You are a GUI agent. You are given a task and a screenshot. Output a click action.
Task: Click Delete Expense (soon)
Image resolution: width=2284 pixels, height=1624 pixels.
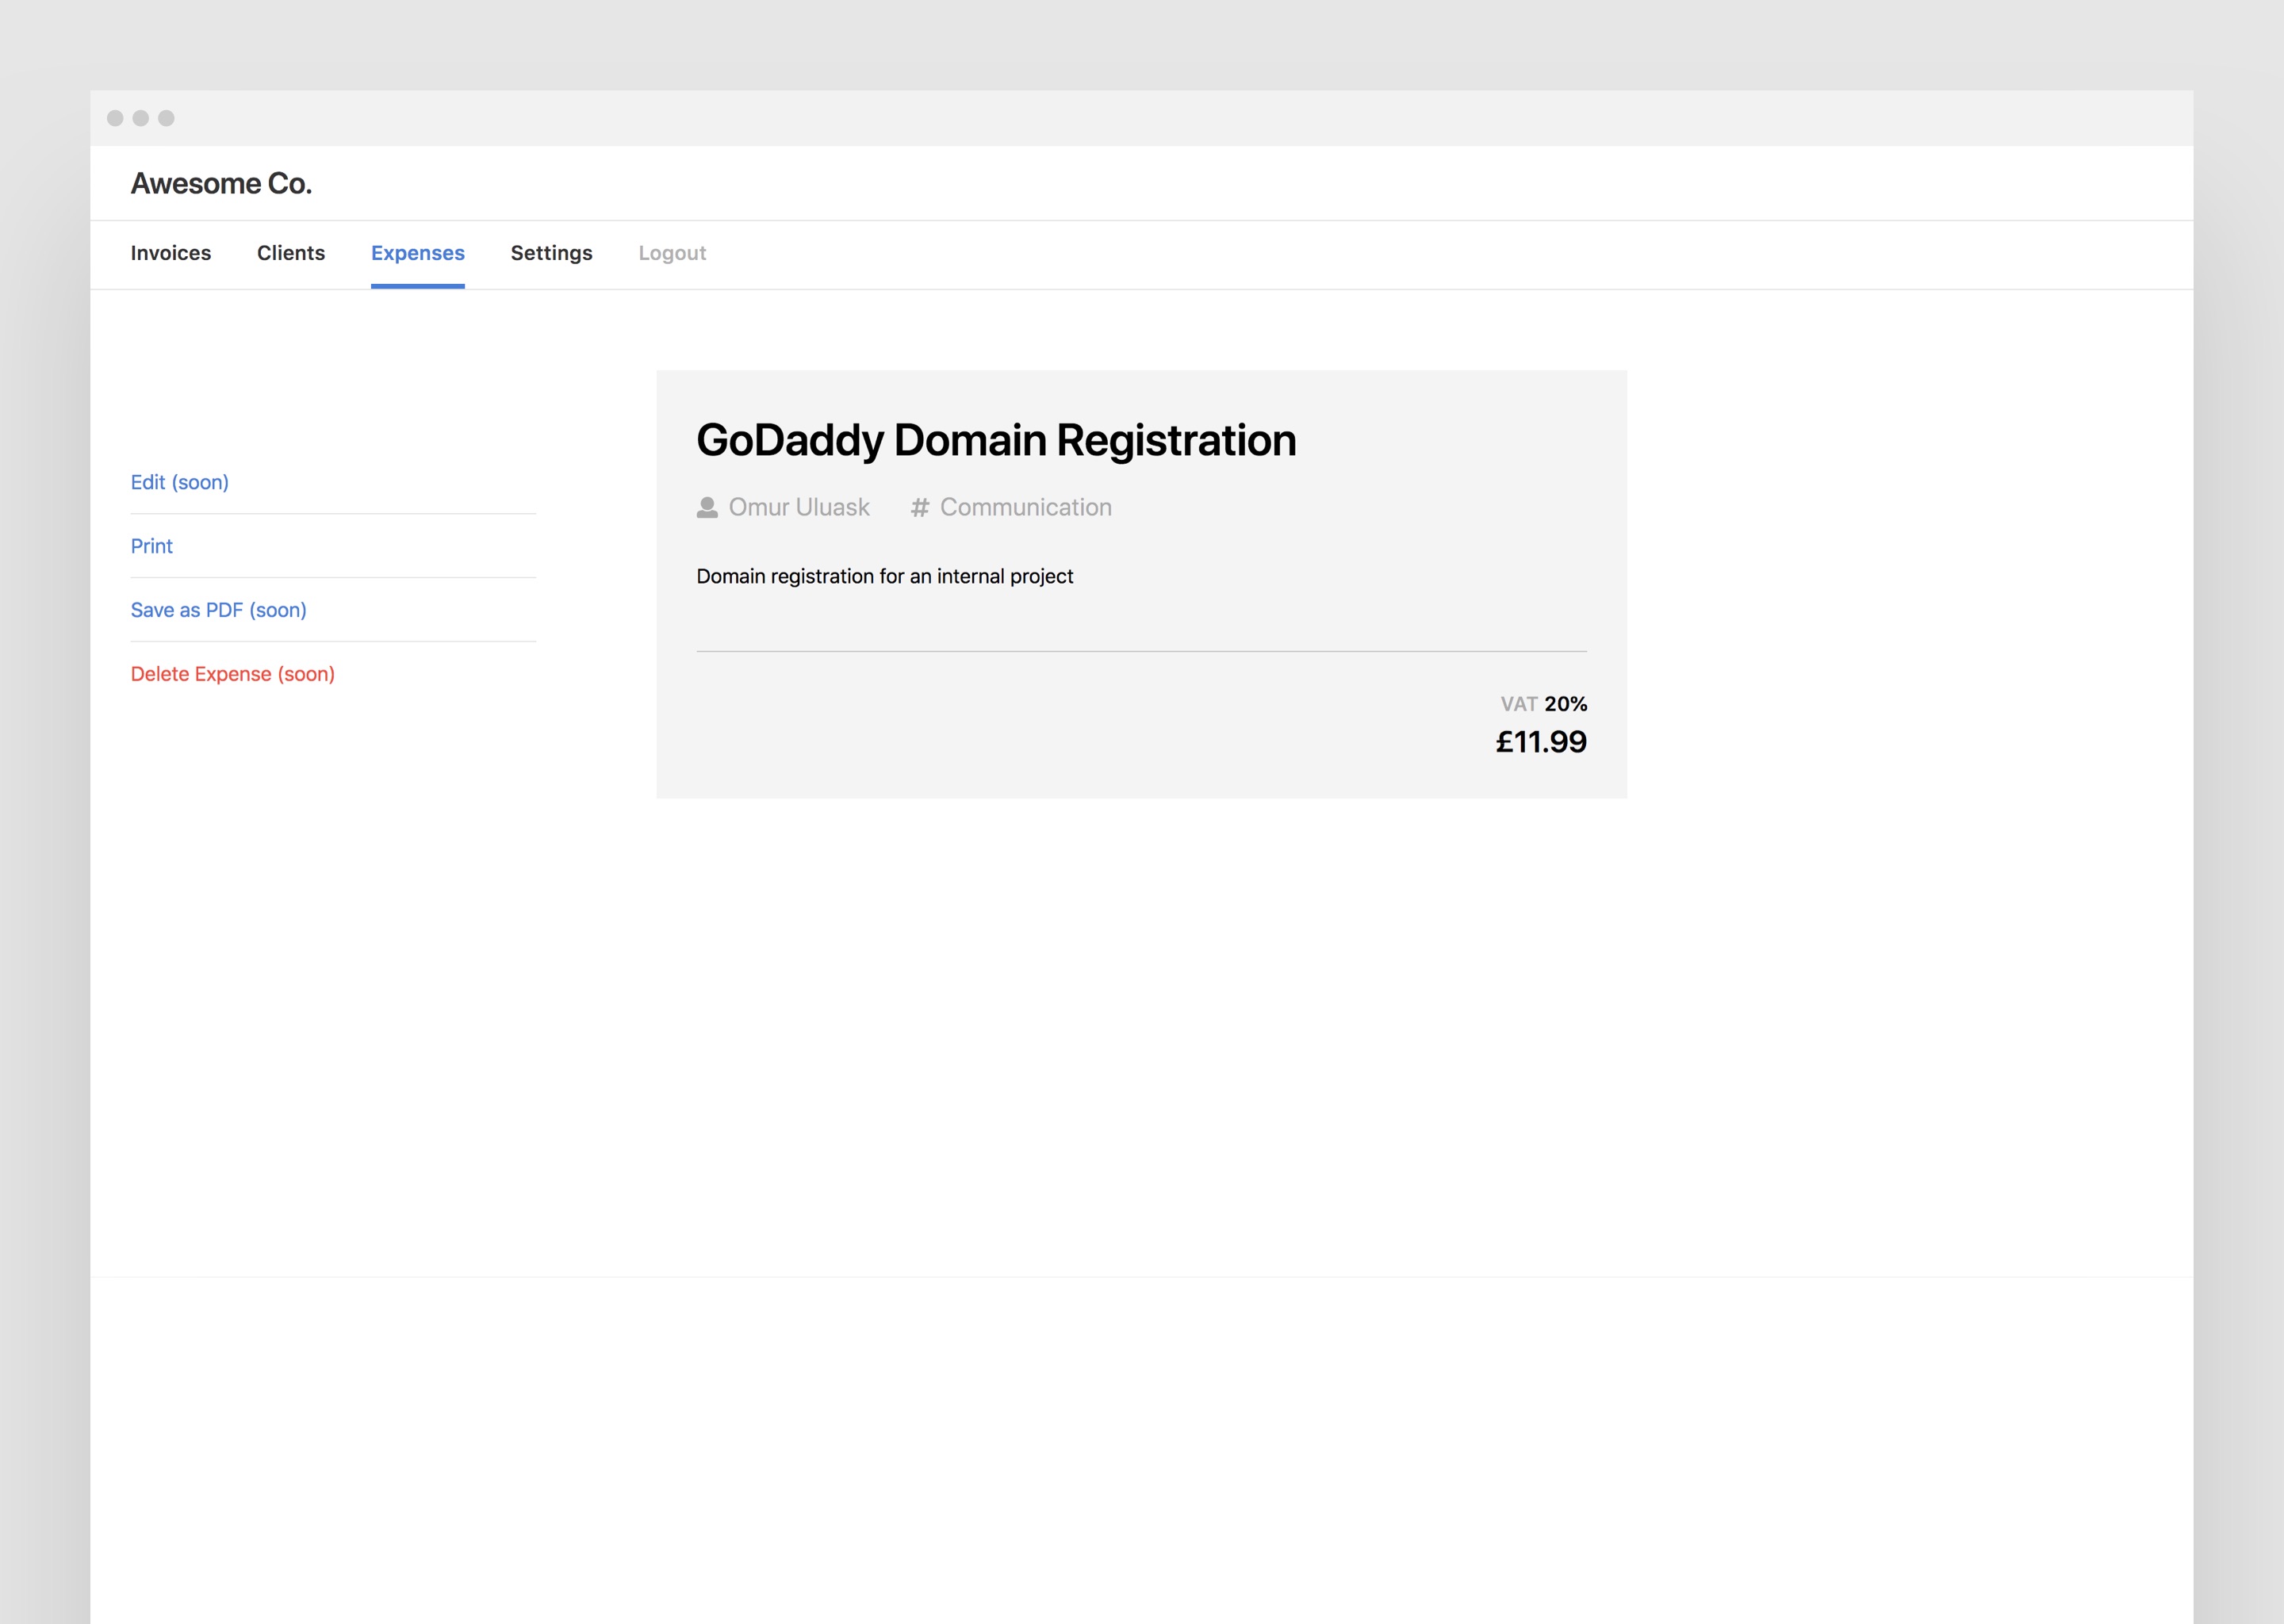pyautogui.click(x=233, y=674)
